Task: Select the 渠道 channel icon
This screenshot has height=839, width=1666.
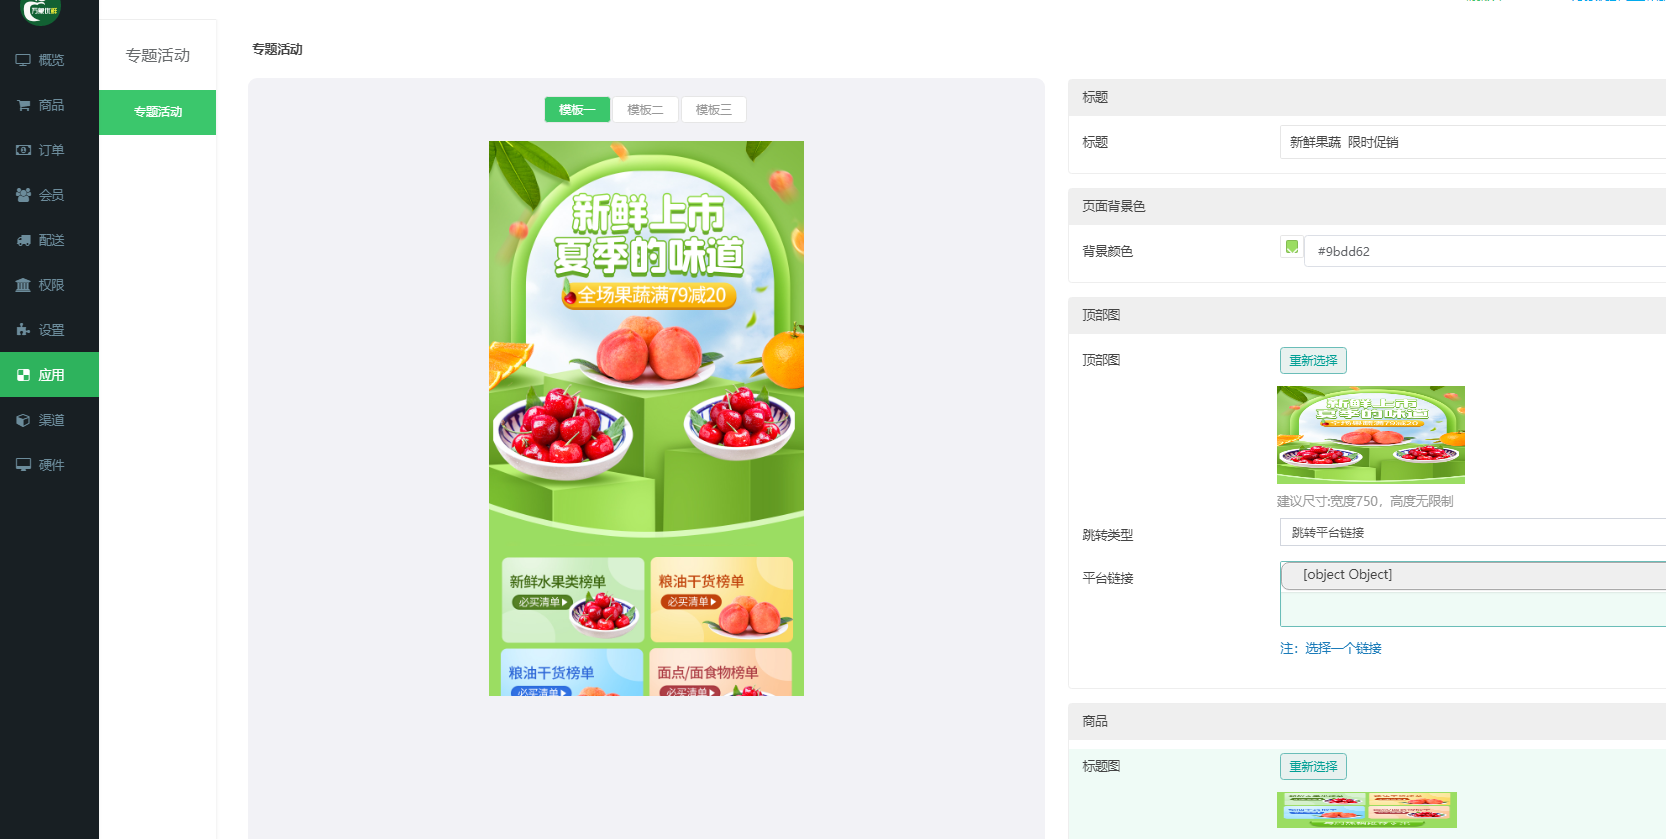Action: click(x=23, y=420)
